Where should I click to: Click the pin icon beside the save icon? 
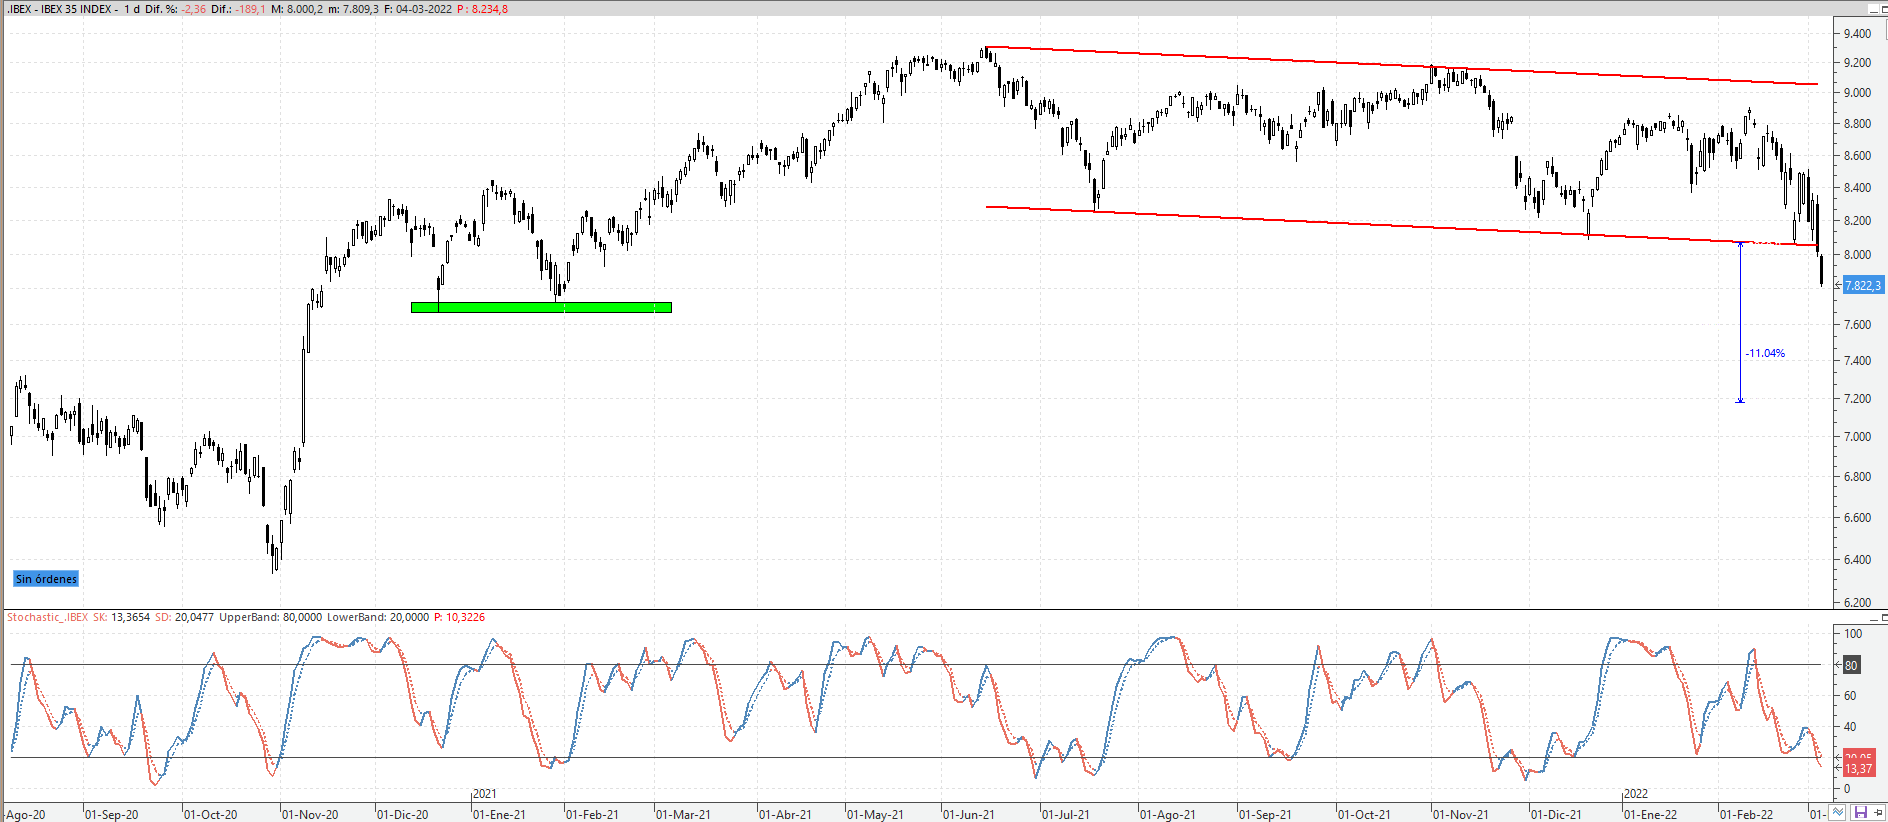coord(1878,812)
